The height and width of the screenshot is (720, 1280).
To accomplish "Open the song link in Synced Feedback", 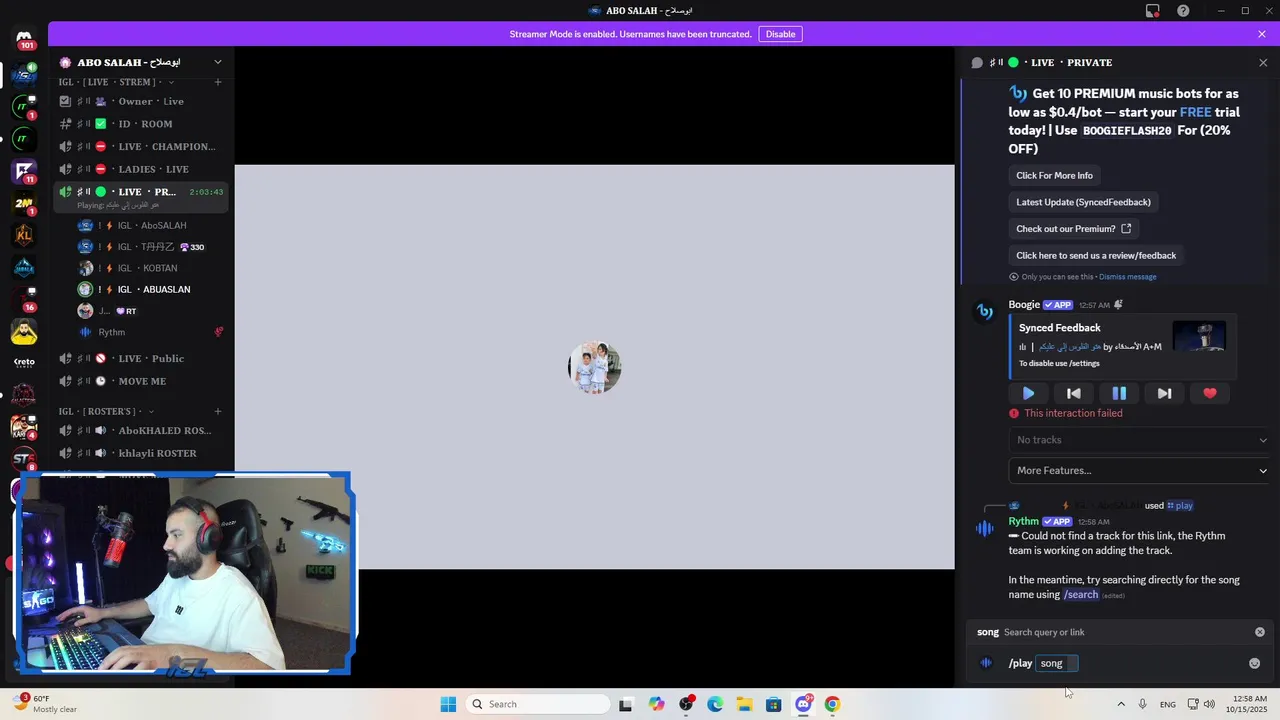I will tap(1070, 347).
